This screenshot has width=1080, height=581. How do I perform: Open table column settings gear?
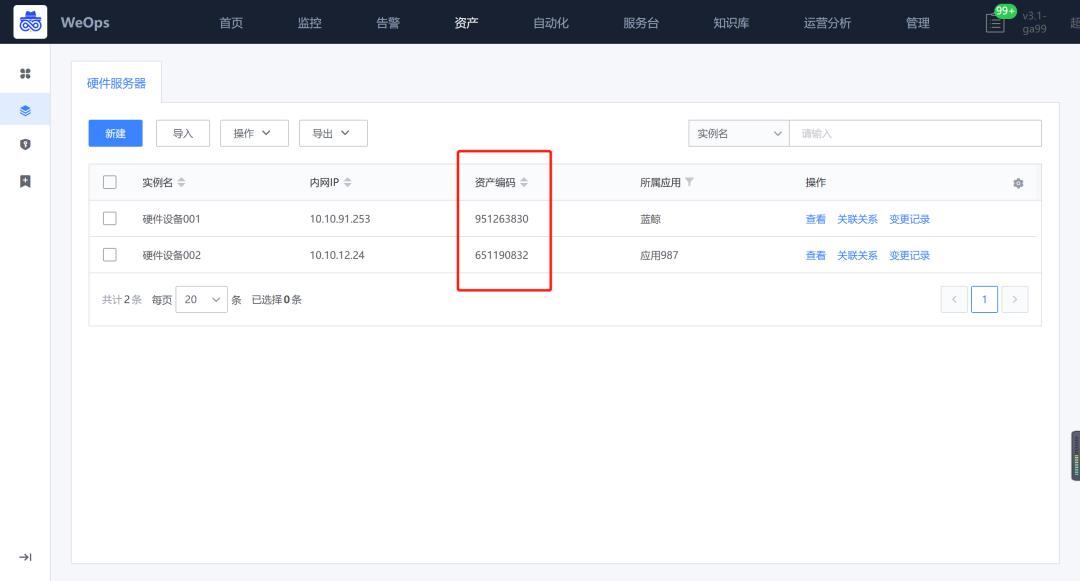[x=1018, y=183]
